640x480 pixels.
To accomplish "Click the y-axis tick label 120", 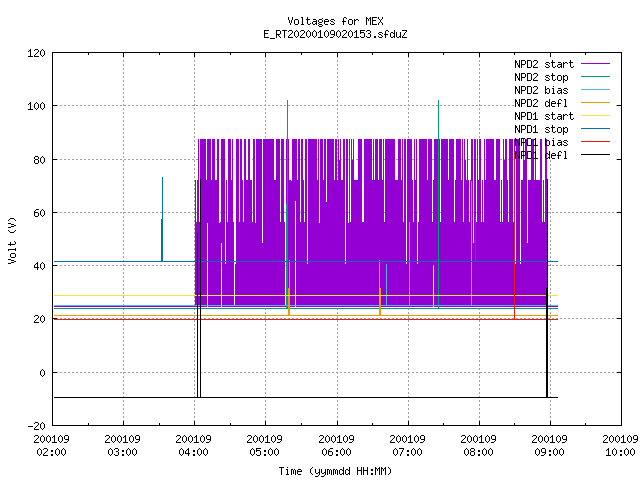I will point(36,53).
